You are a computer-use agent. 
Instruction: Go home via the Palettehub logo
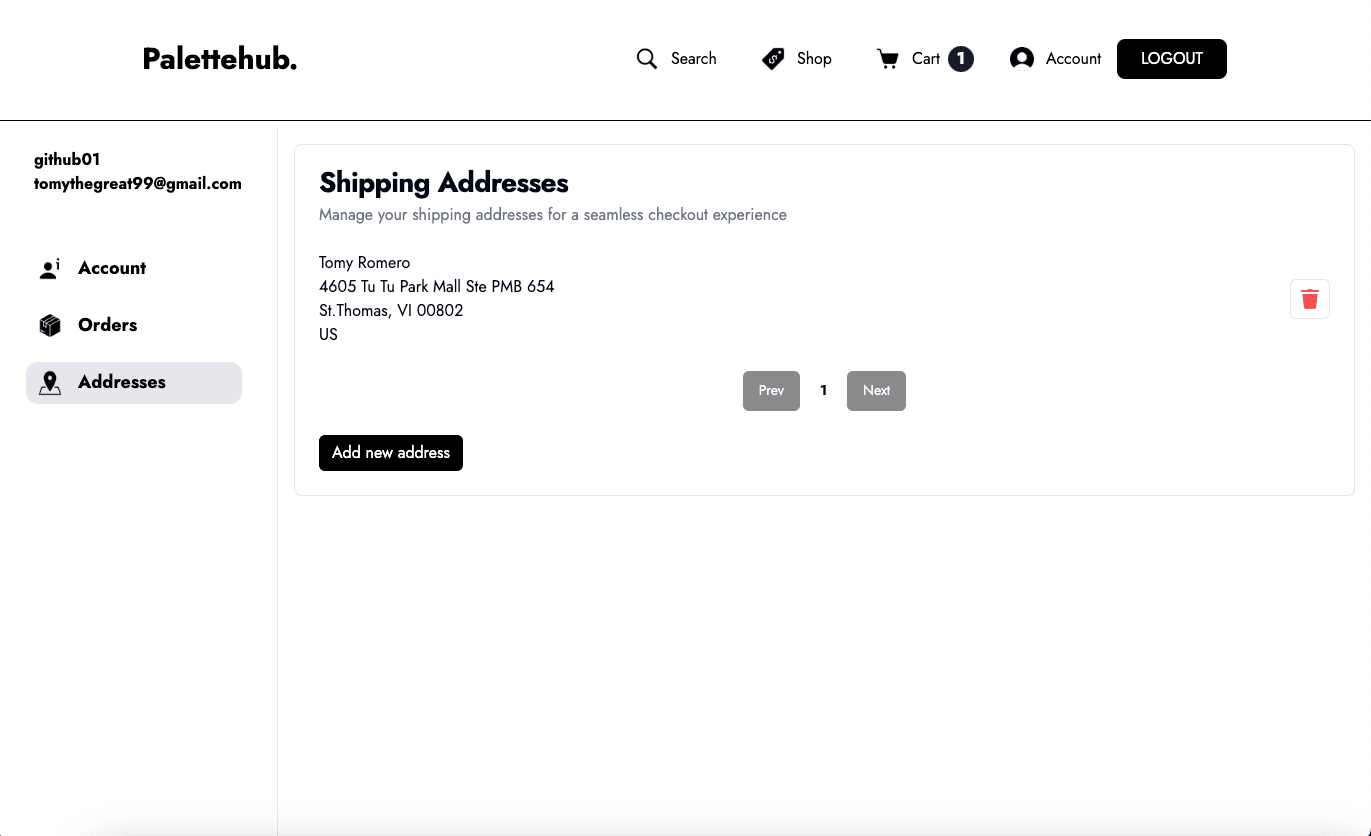coord(220,59)
